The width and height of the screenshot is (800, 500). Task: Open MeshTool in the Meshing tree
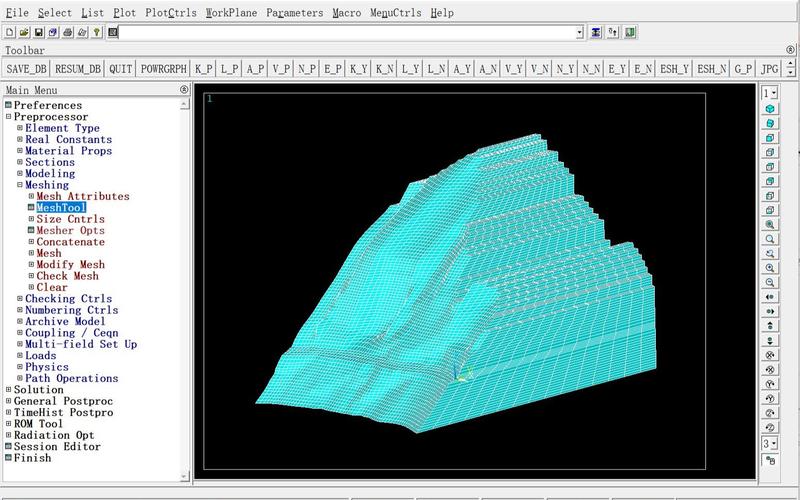61,207
